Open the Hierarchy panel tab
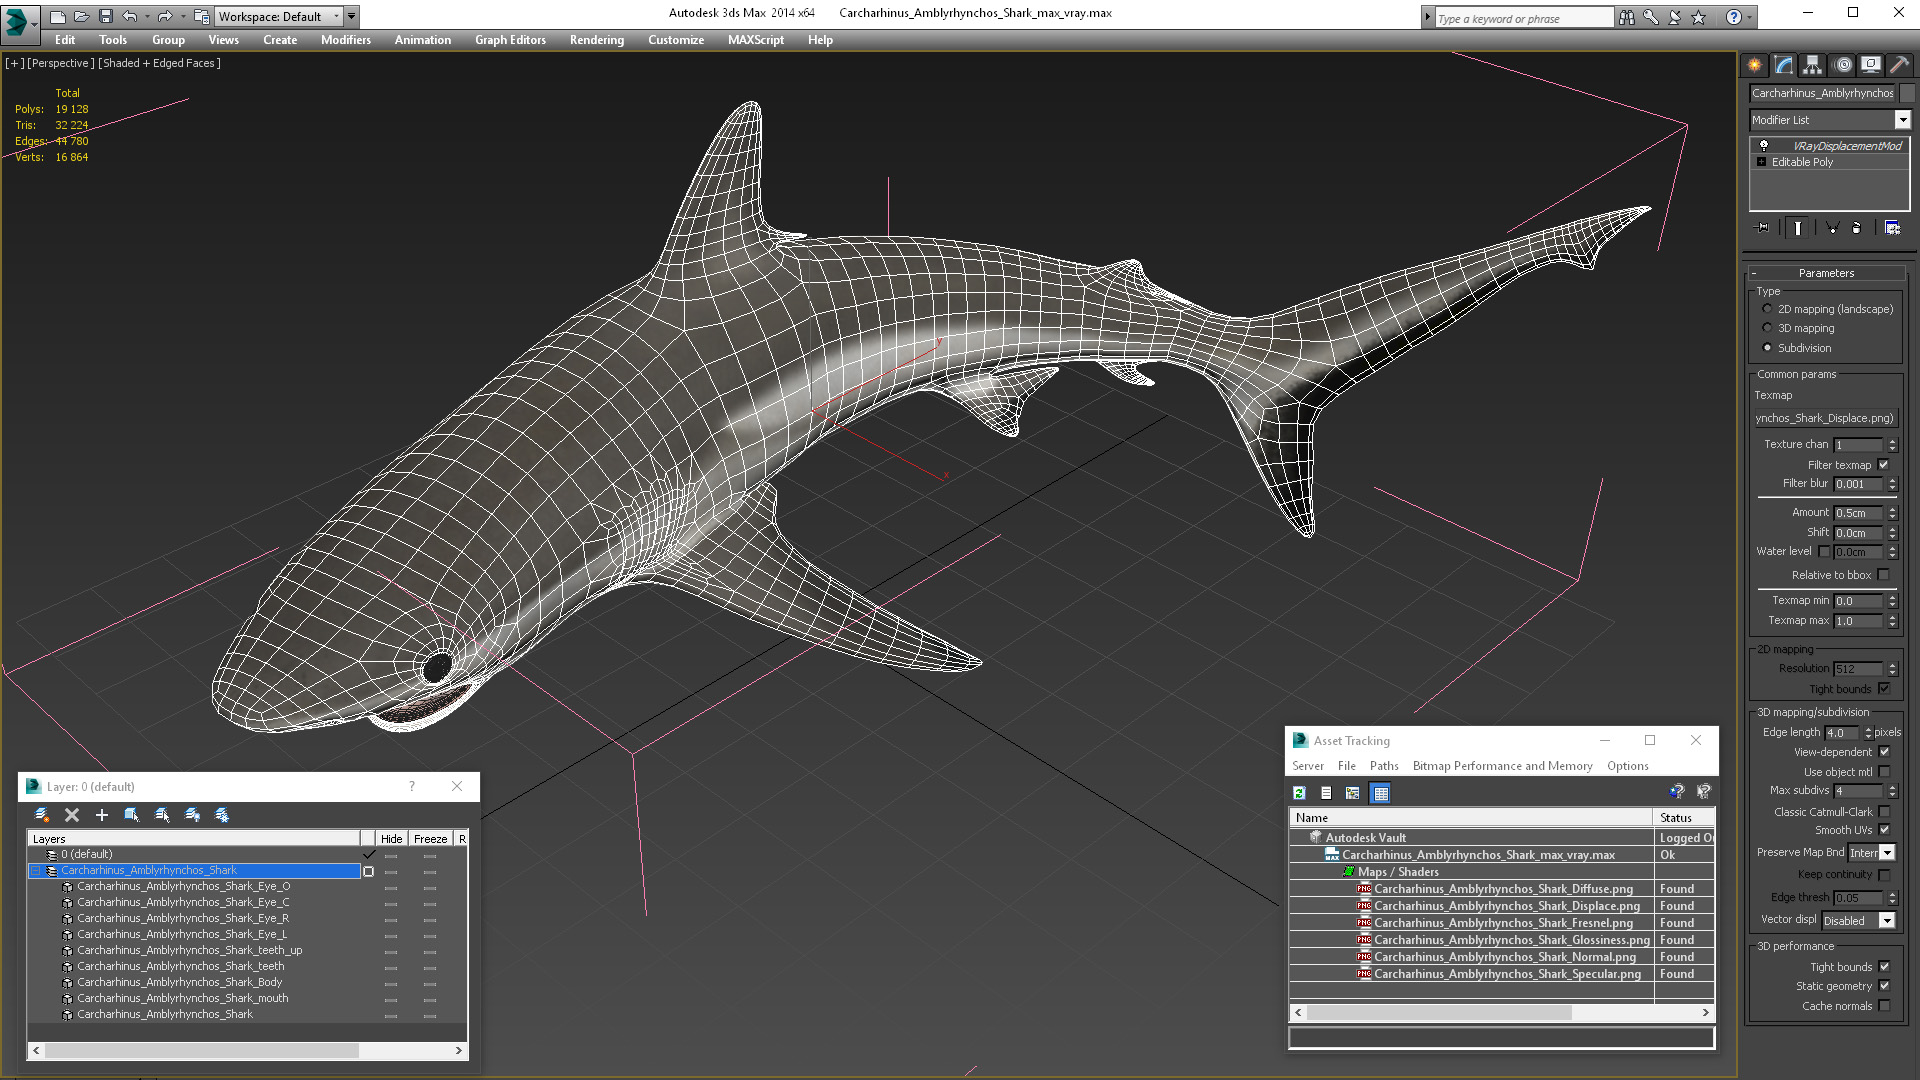Viewport: 1920px width, 1080px height. point(1813,65)
